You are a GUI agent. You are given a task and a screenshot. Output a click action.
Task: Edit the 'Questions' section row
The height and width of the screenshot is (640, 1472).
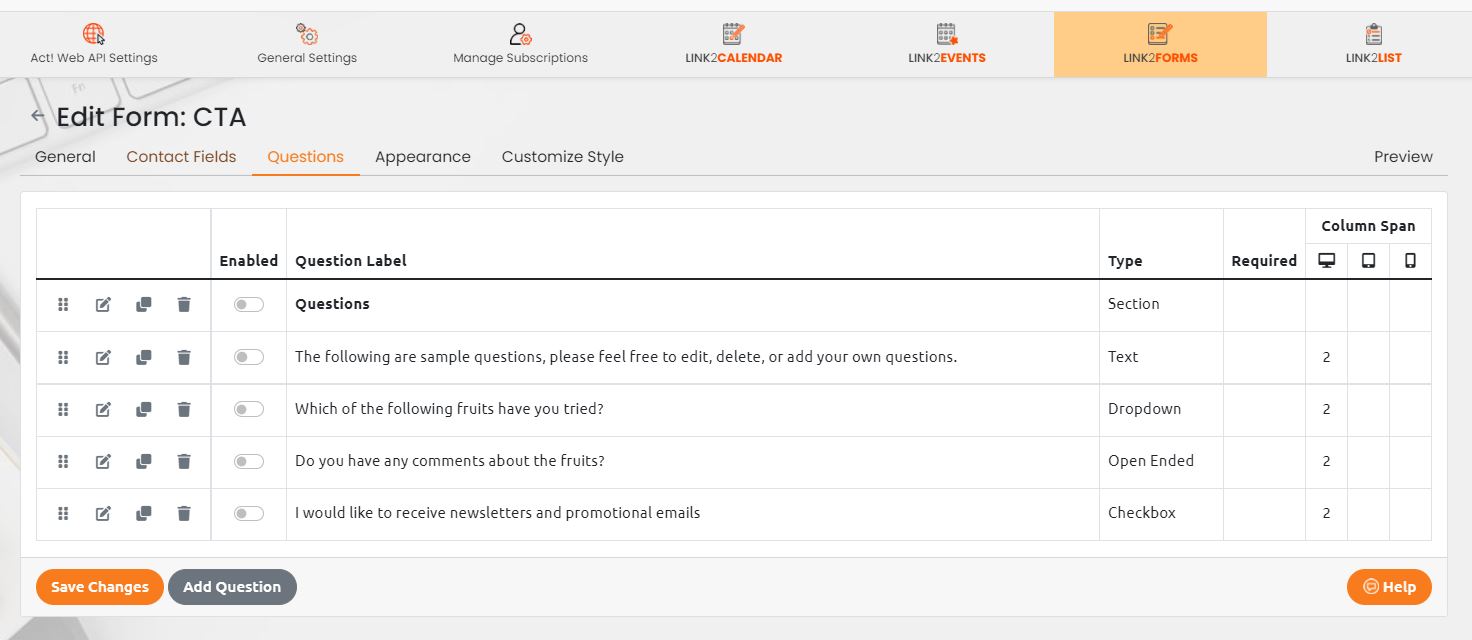103,305
